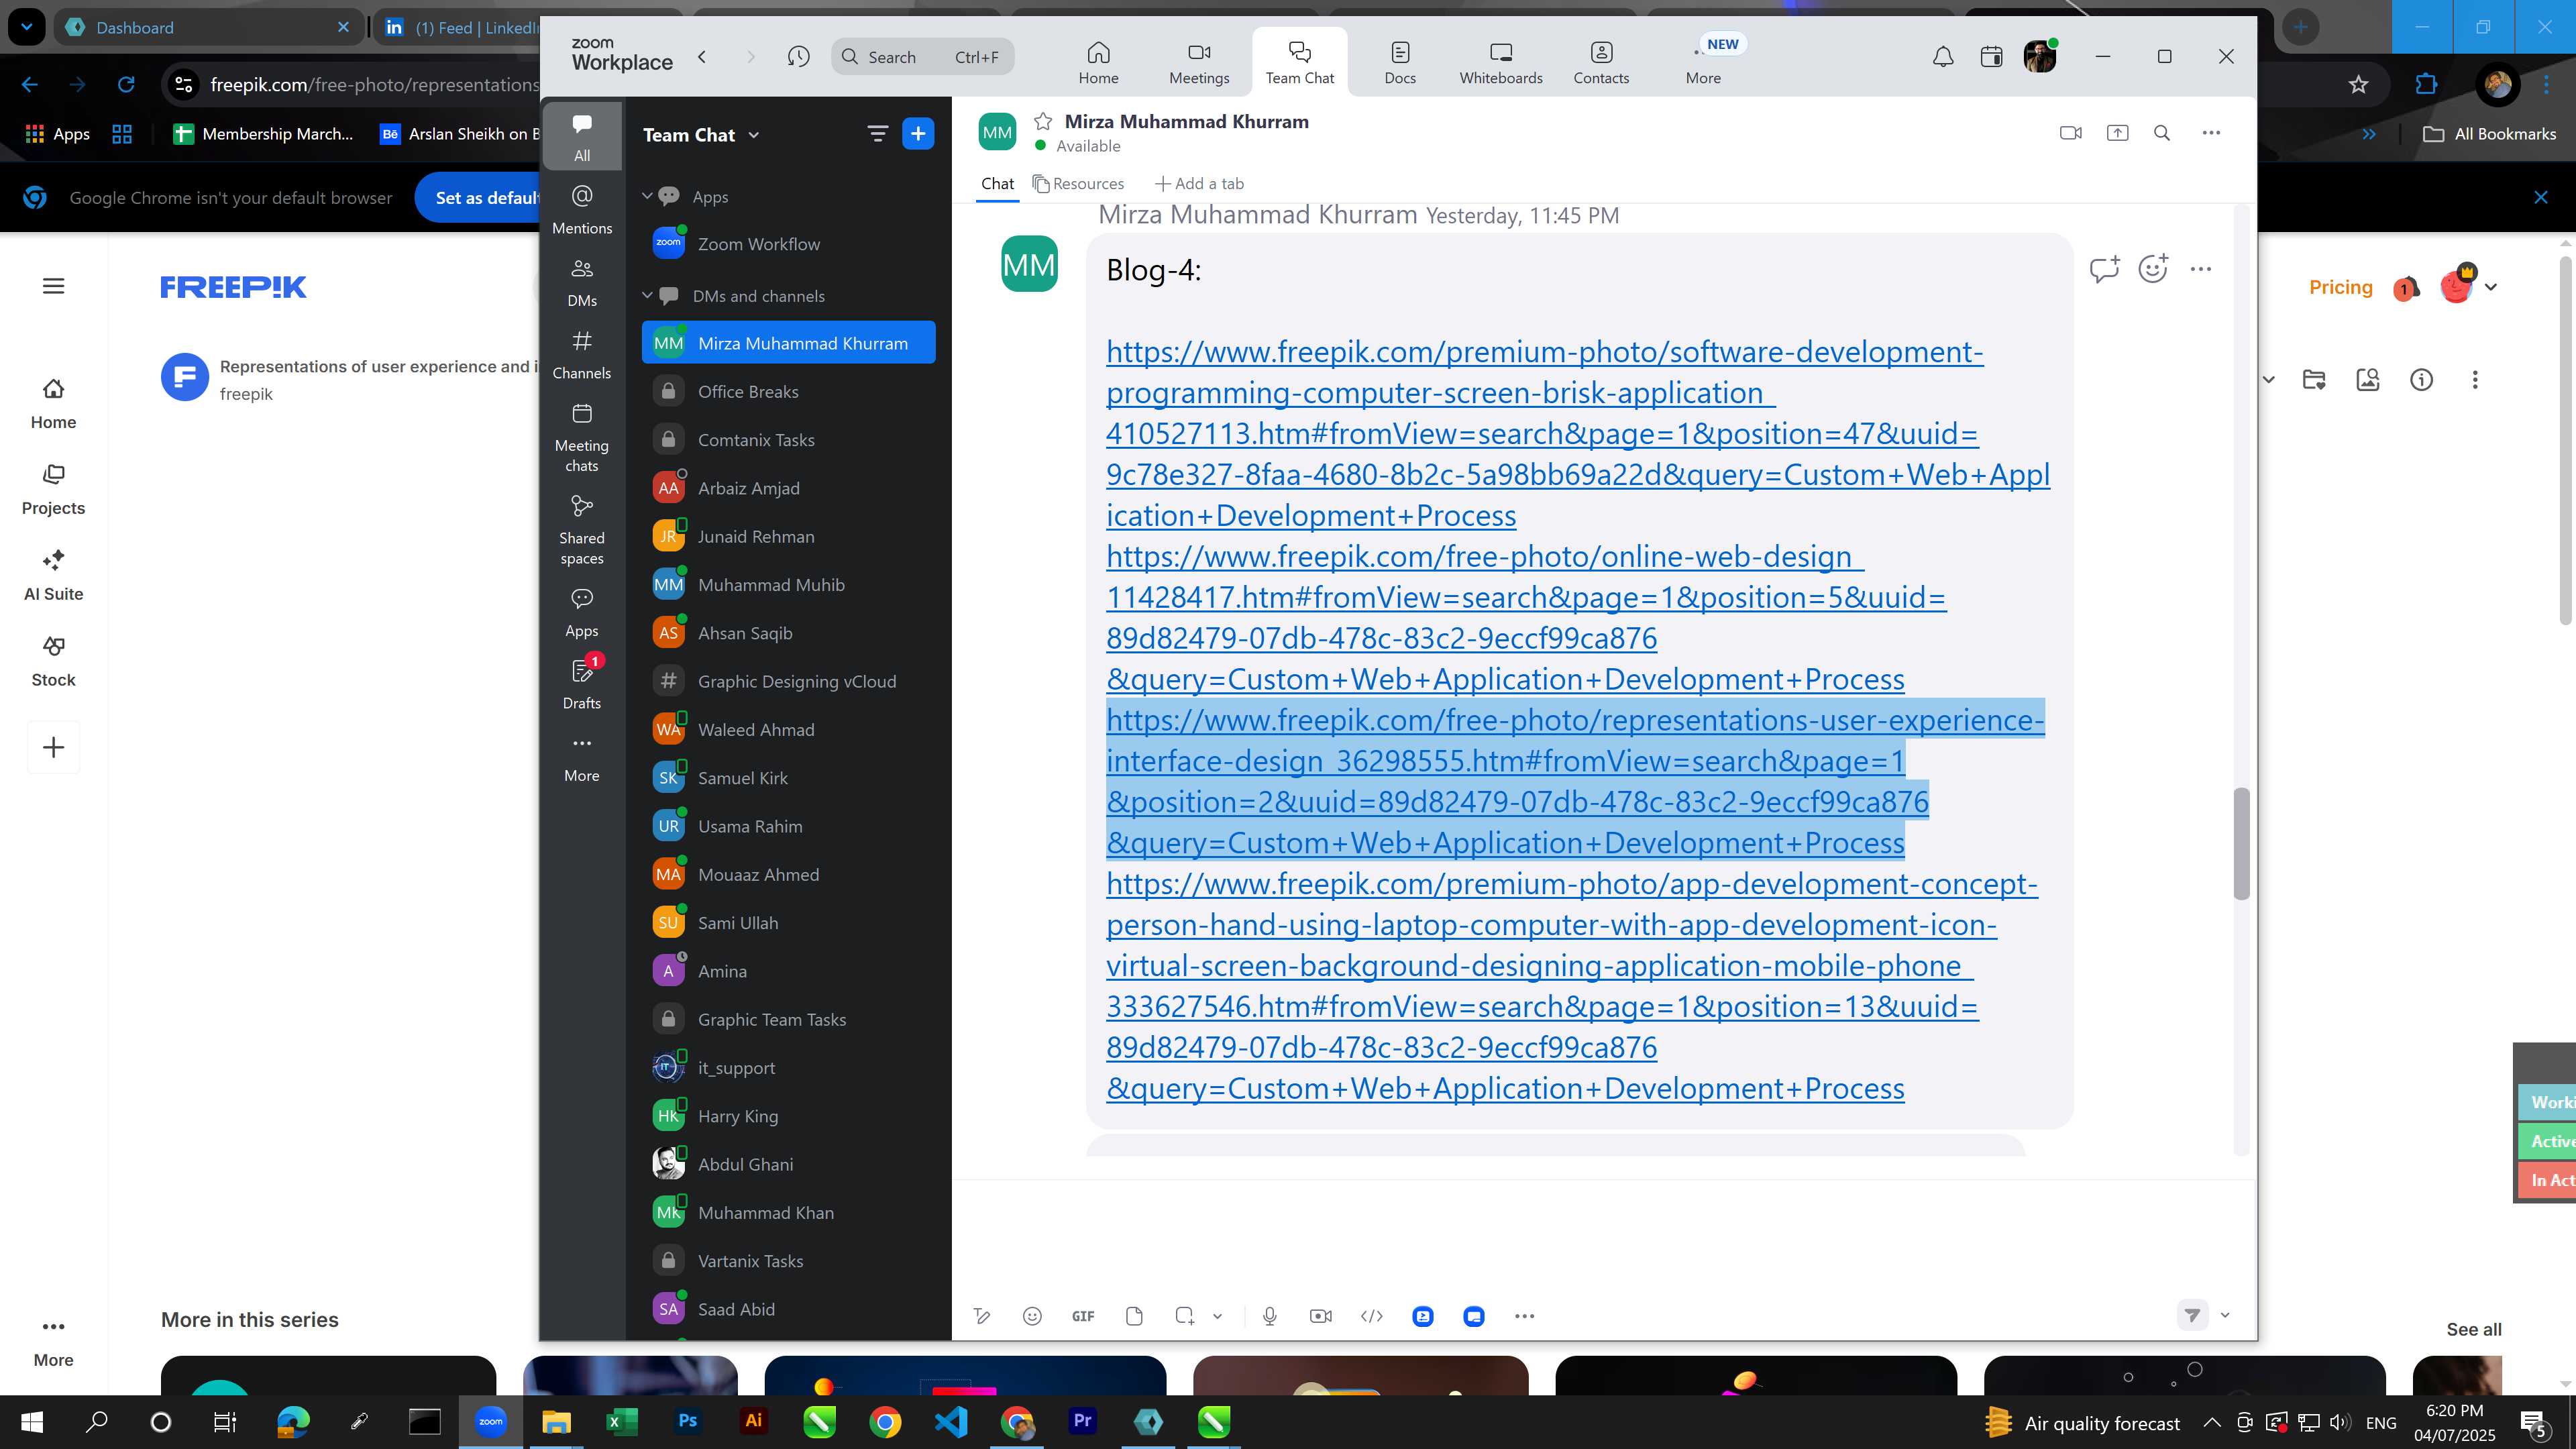Open More in the Zoom left sidebar
Viewport: 2576px width, 1449px height.
click(x=582, y=758)
